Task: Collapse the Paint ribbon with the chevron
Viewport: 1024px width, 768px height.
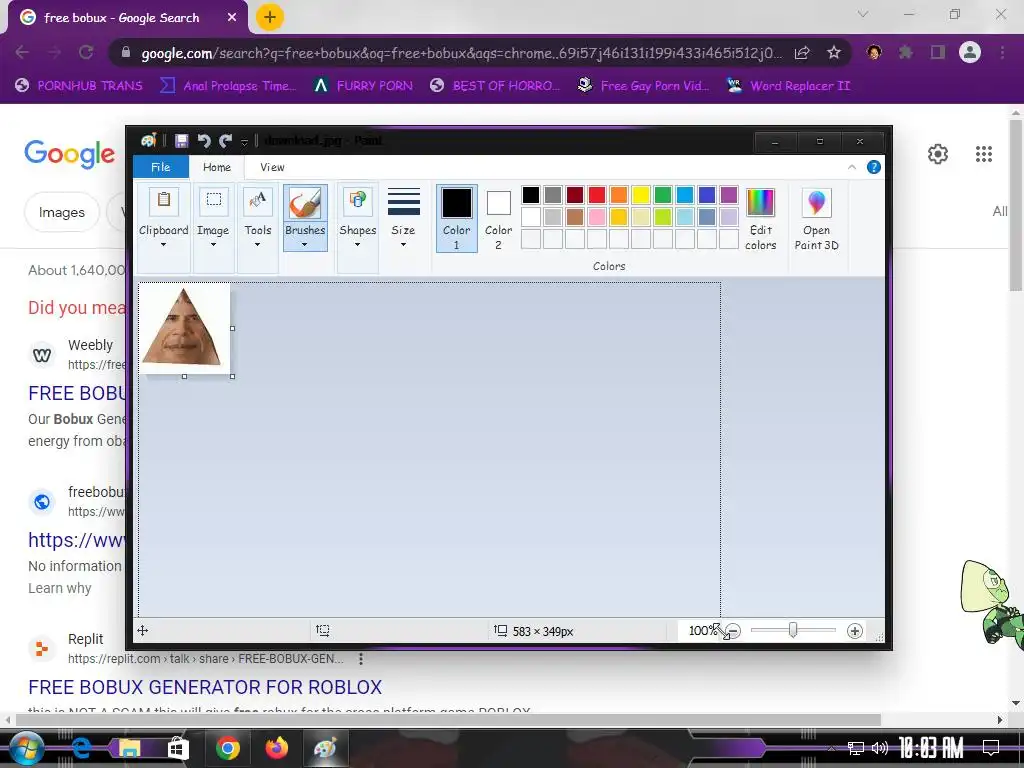Action: pyautogui.click(x=852, y=167)
